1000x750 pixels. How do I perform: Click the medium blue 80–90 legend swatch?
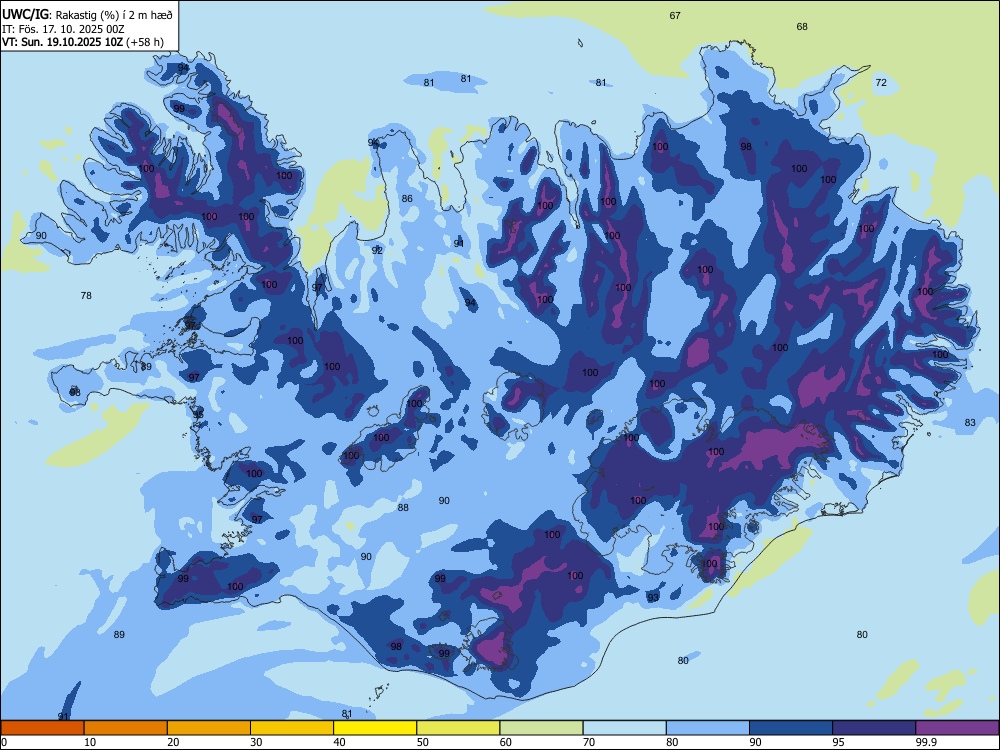coord(708,728)
